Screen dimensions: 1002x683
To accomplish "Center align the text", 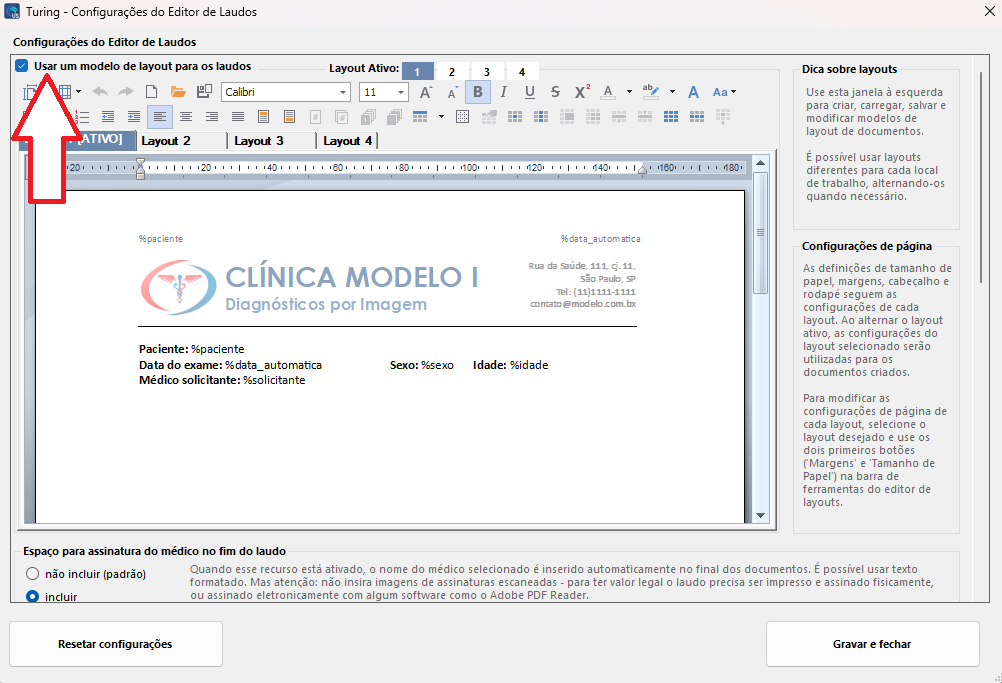I will coord(186,117).
